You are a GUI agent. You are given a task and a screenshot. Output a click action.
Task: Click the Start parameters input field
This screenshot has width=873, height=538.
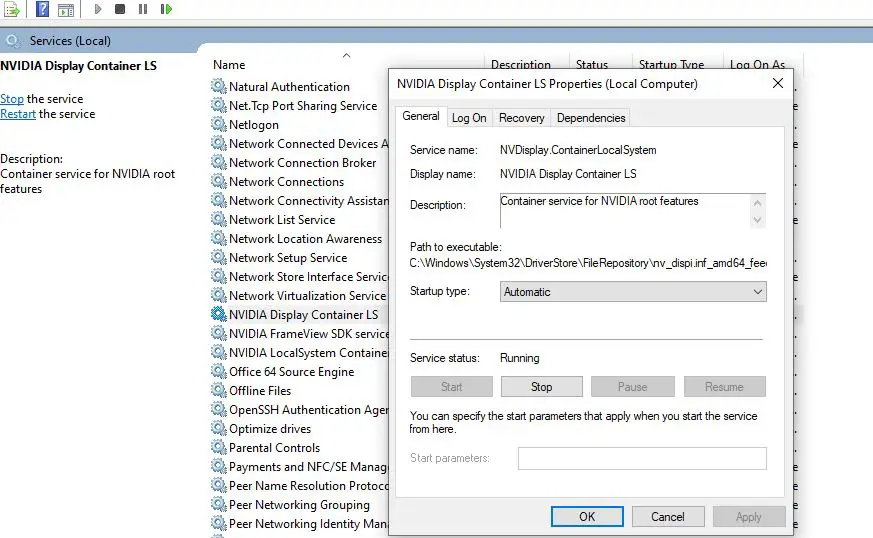pos(641,458)
